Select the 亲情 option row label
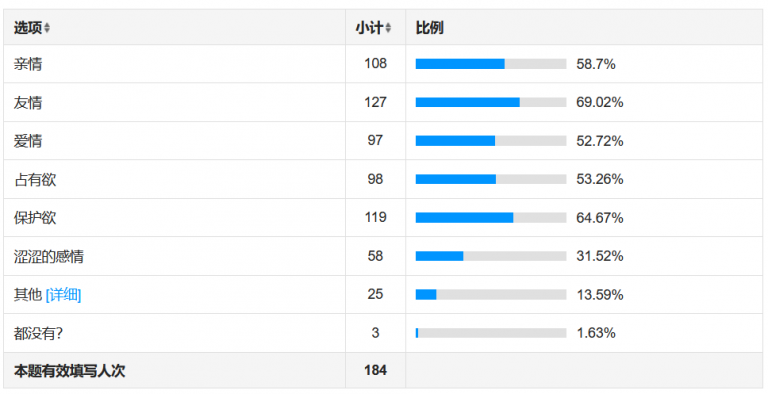Screen dimensions: 768x394 pos(28,64)
